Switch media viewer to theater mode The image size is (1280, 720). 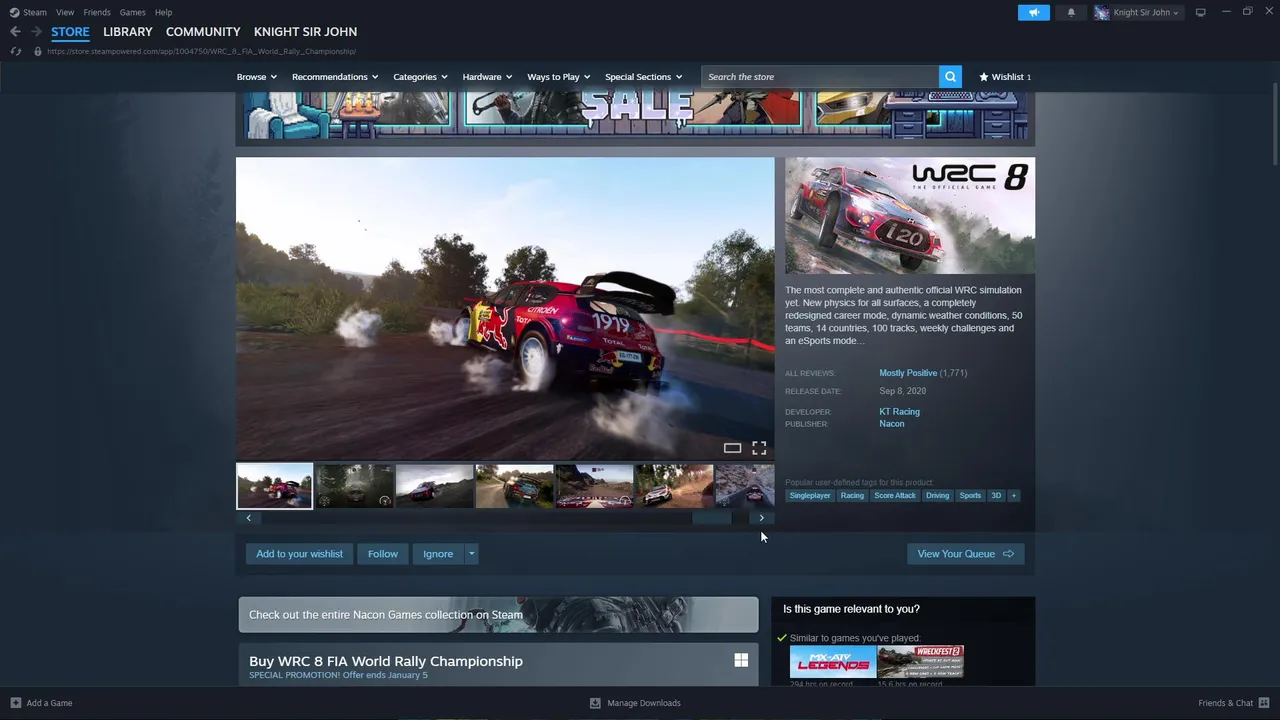point(732,448)
